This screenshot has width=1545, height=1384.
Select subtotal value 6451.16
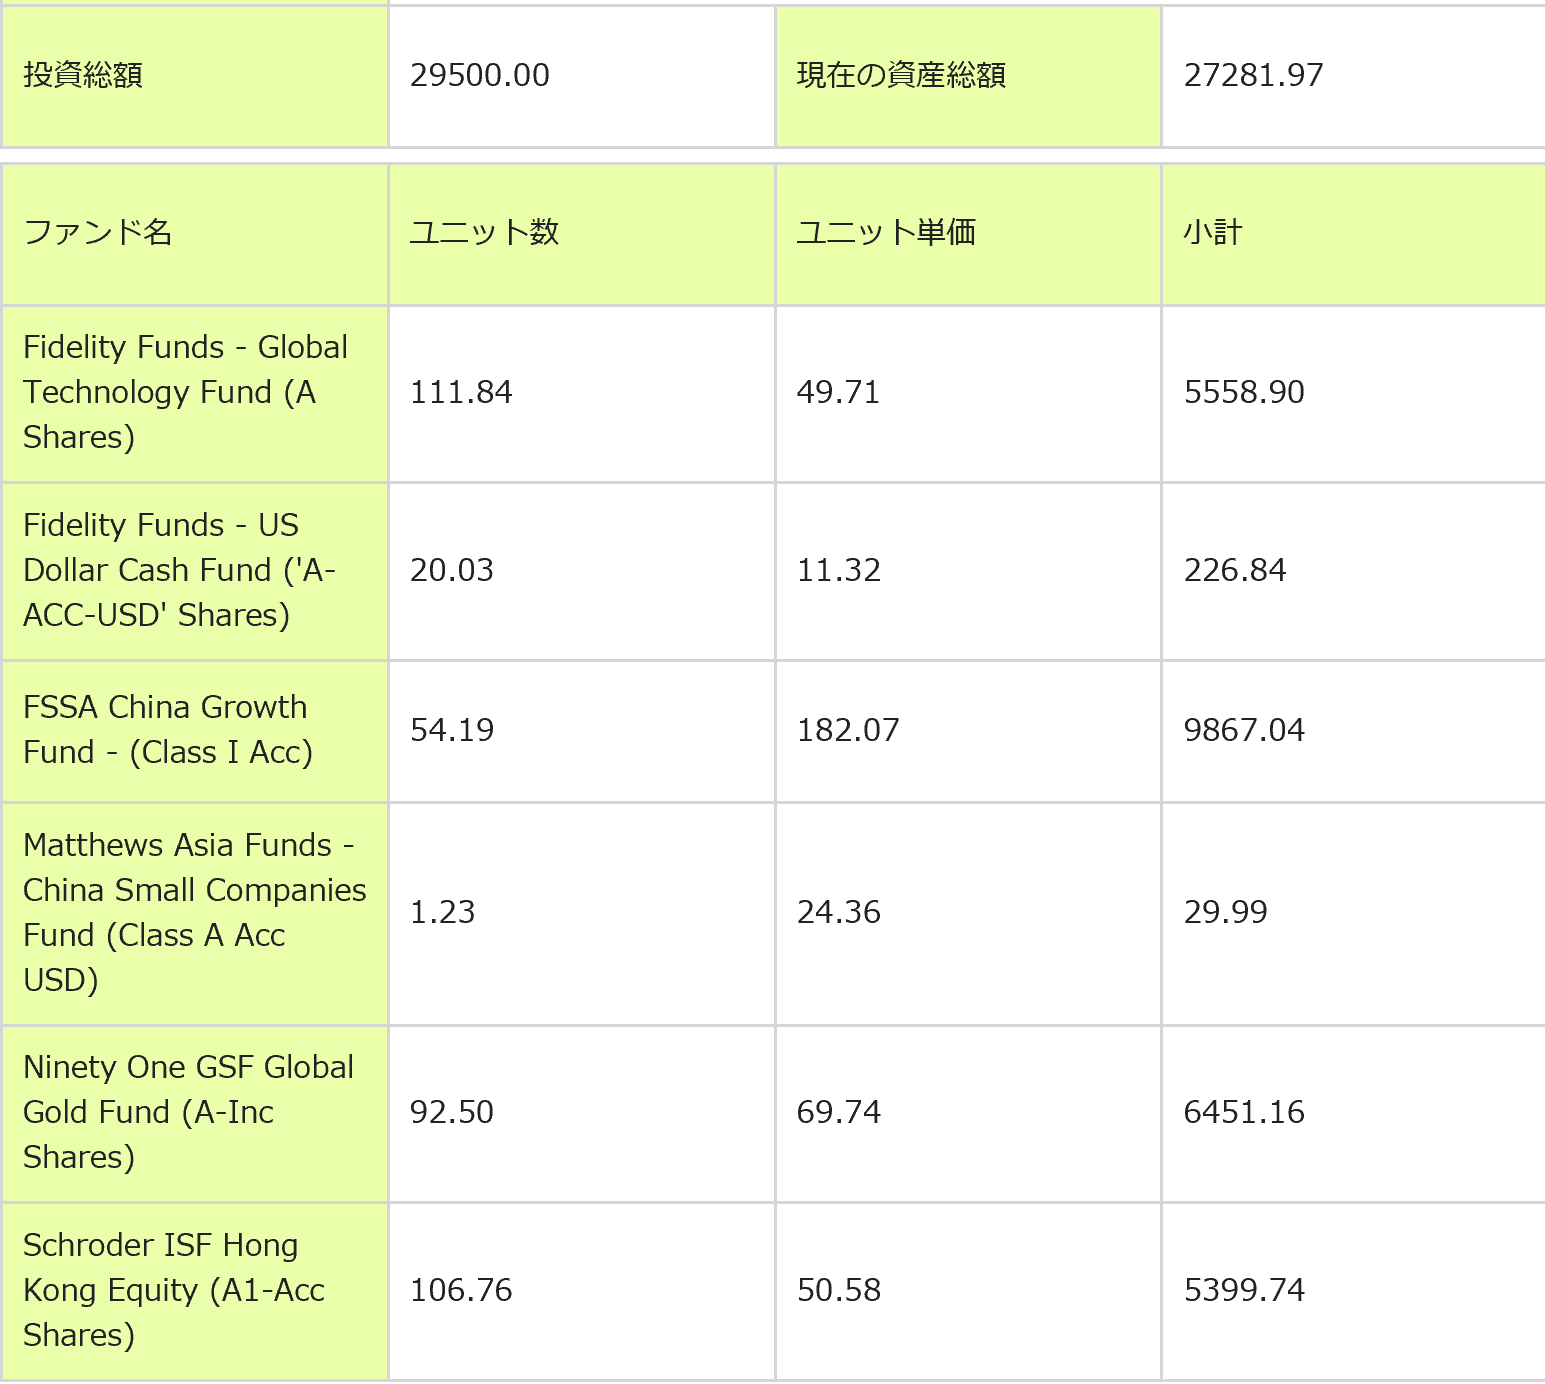pos(1244,1112)
